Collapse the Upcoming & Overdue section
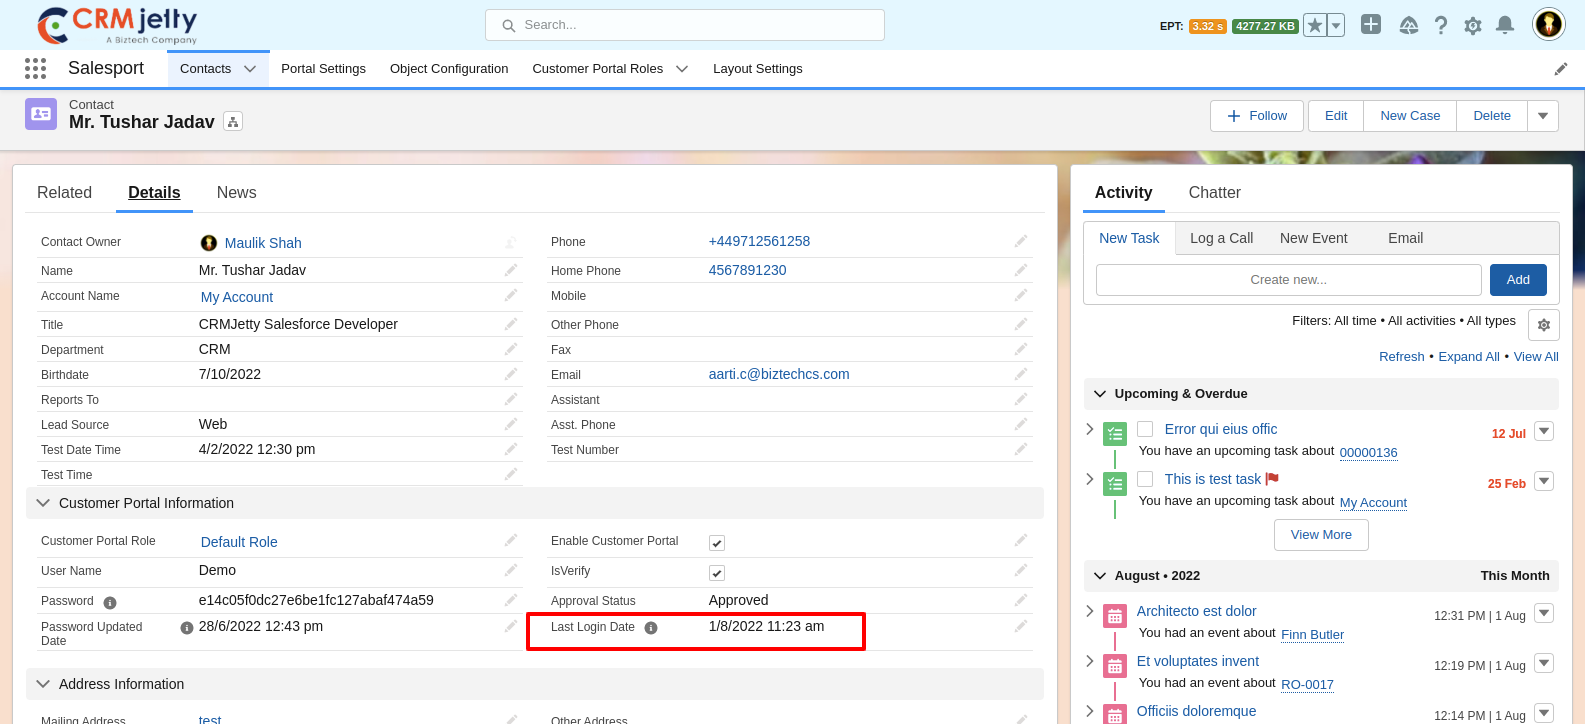 1100,394
